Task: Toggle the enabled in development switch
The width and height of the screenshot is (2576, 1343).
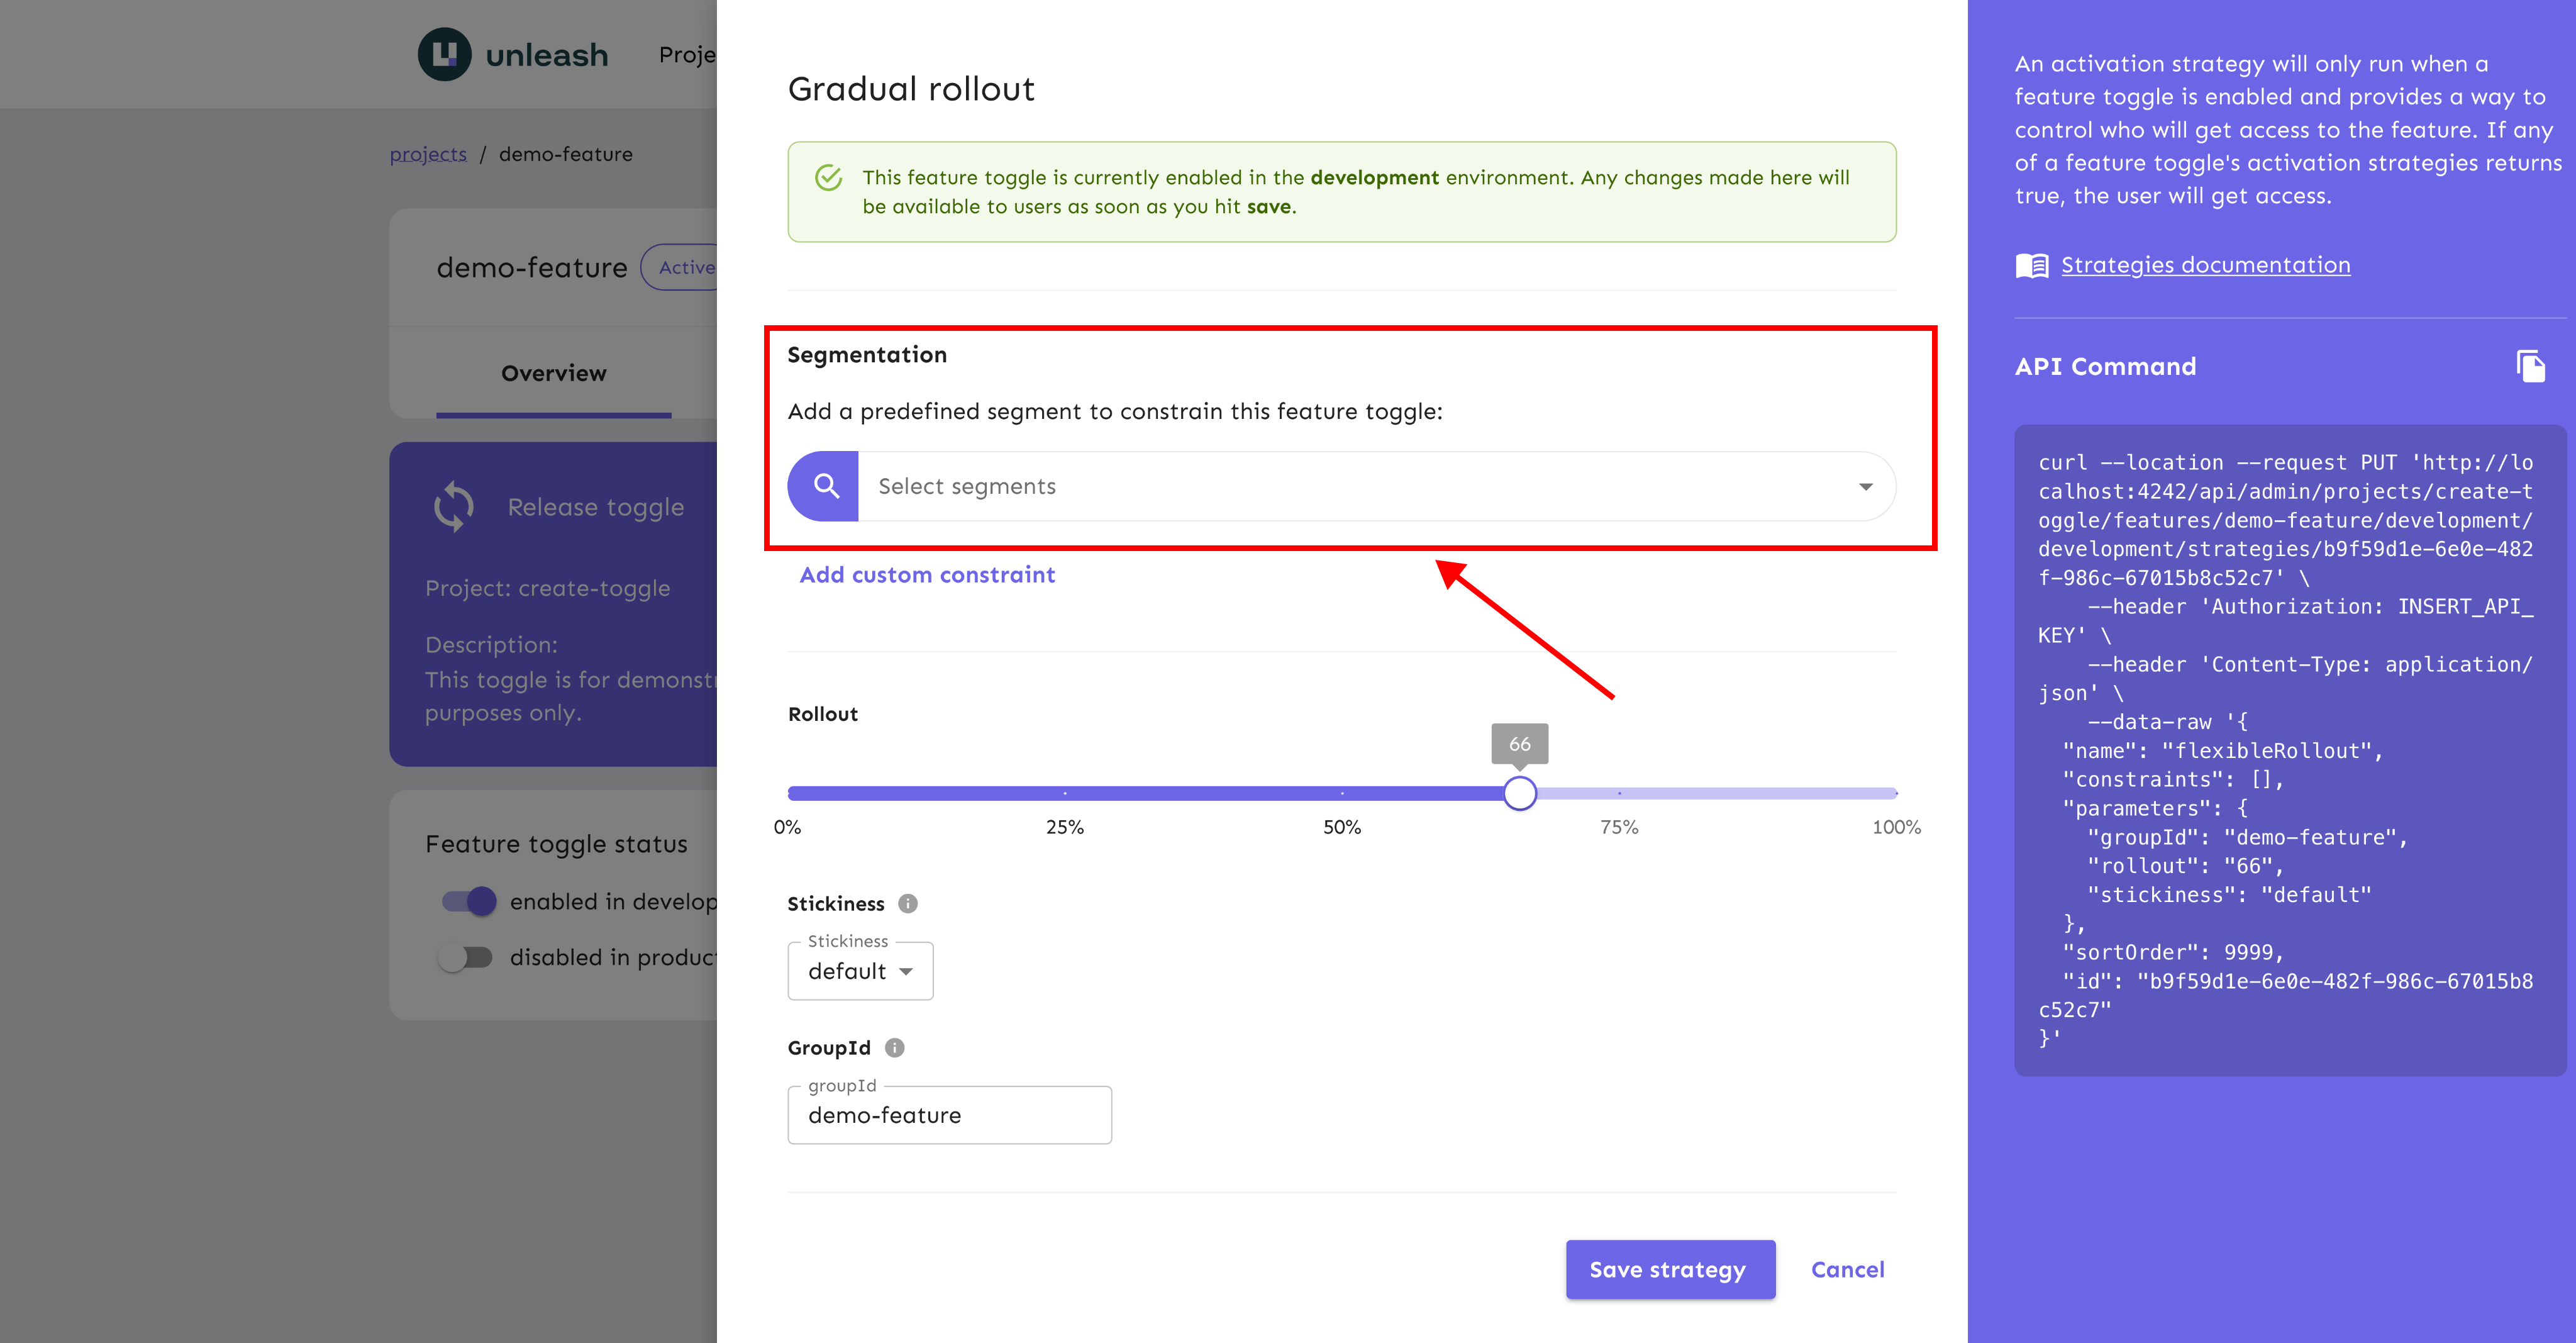Action: click(x=469, y=901)
